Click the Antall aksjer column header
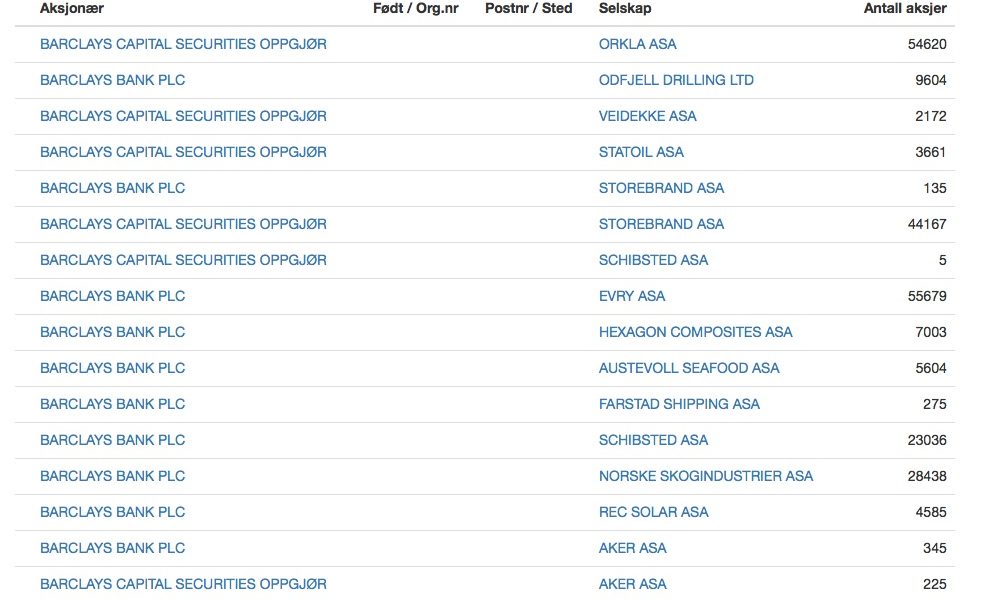991x600 pixels. pyautogui.click(x=905, y=9)
